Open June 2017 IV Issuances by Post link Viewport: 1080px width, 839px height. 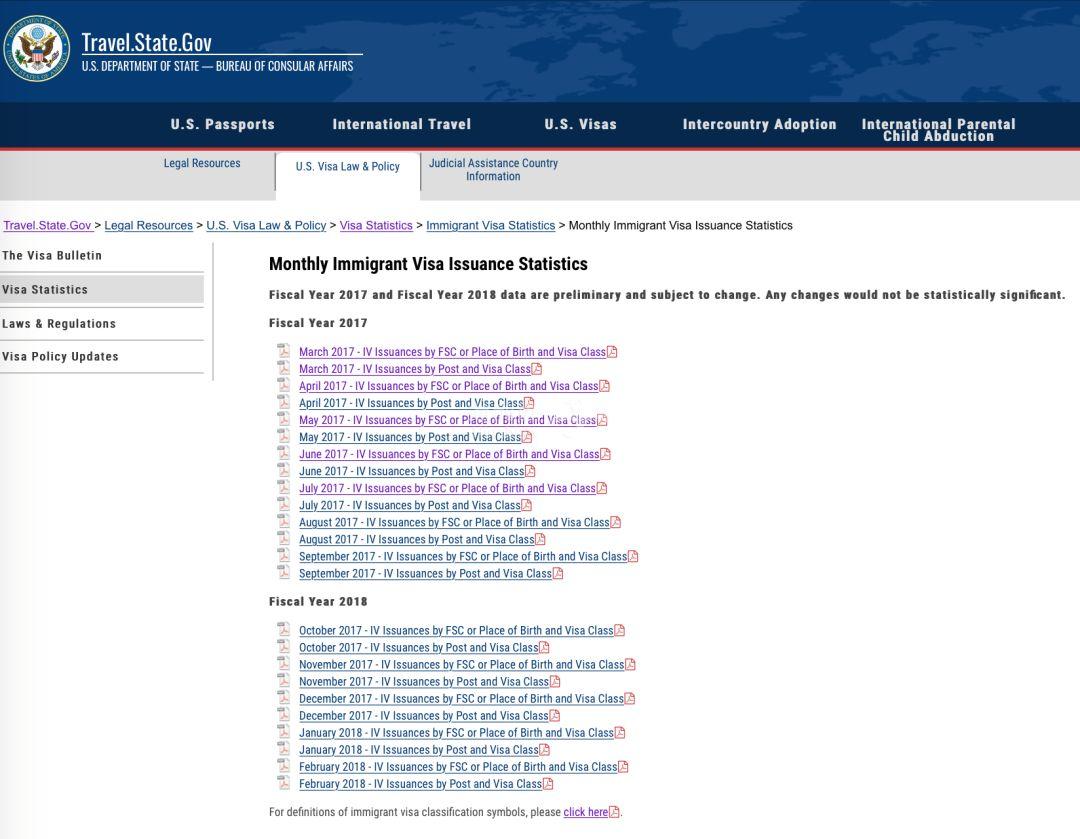(412, 472)
